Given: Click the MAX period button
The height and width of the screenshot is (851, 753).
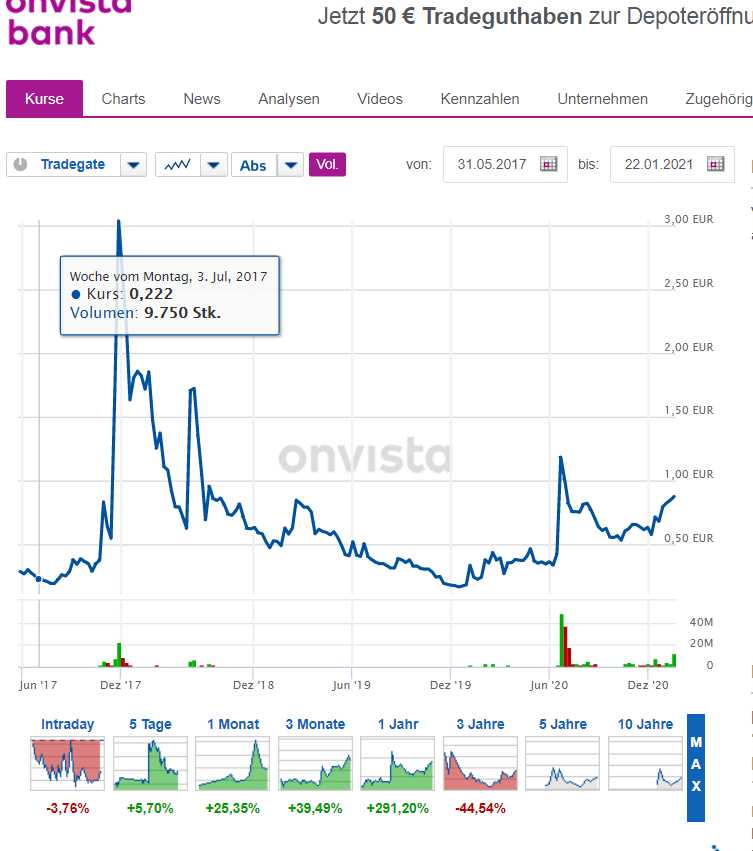Looking at the screenshot, I should click(696, 767).
